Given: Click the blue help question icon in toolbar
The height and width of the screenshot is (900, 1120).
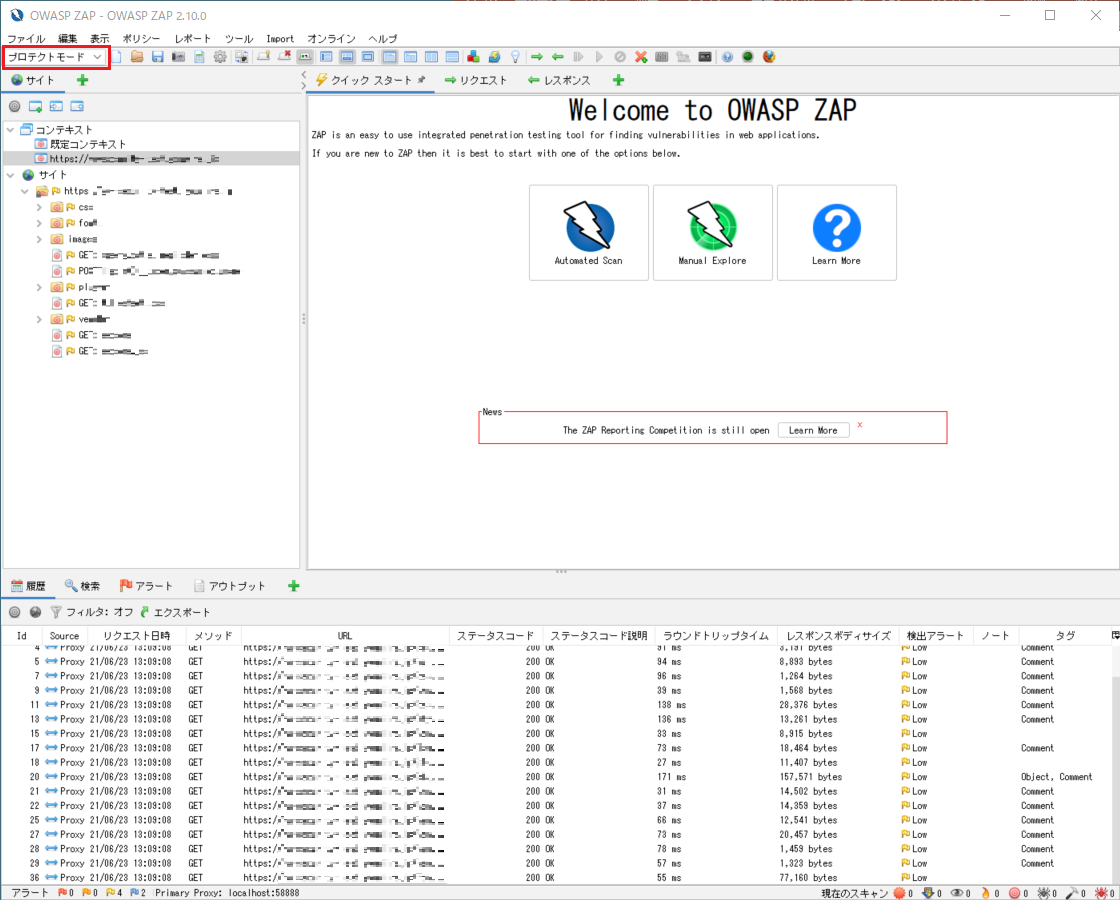Looking at the screenshot, I should 727,57.
